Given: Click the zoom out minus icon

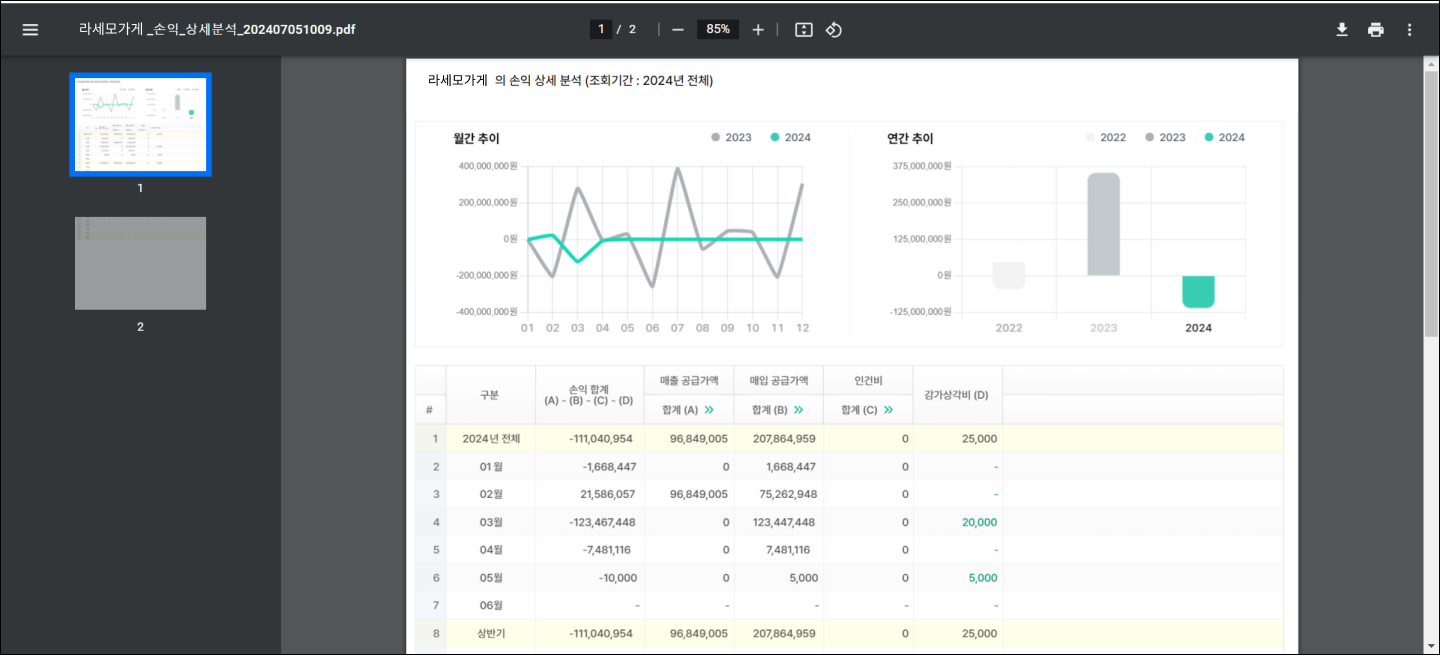Looking at the screenshot, I should (678, 30).
